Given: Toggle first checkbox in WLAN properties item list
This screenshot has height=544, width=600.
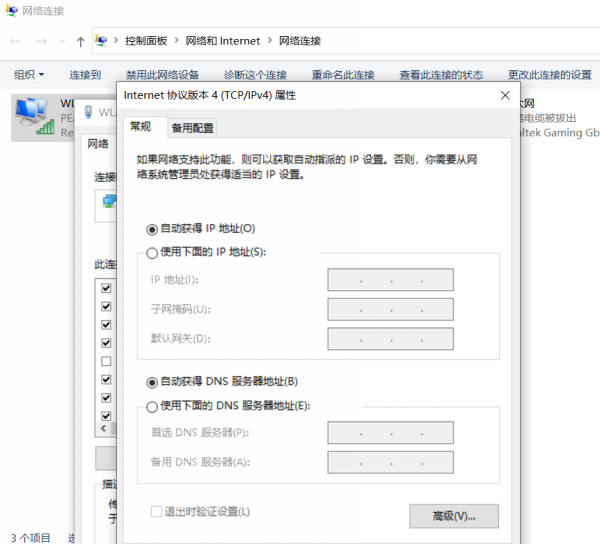Looking at the screenshot, I should tap(106, 288).
